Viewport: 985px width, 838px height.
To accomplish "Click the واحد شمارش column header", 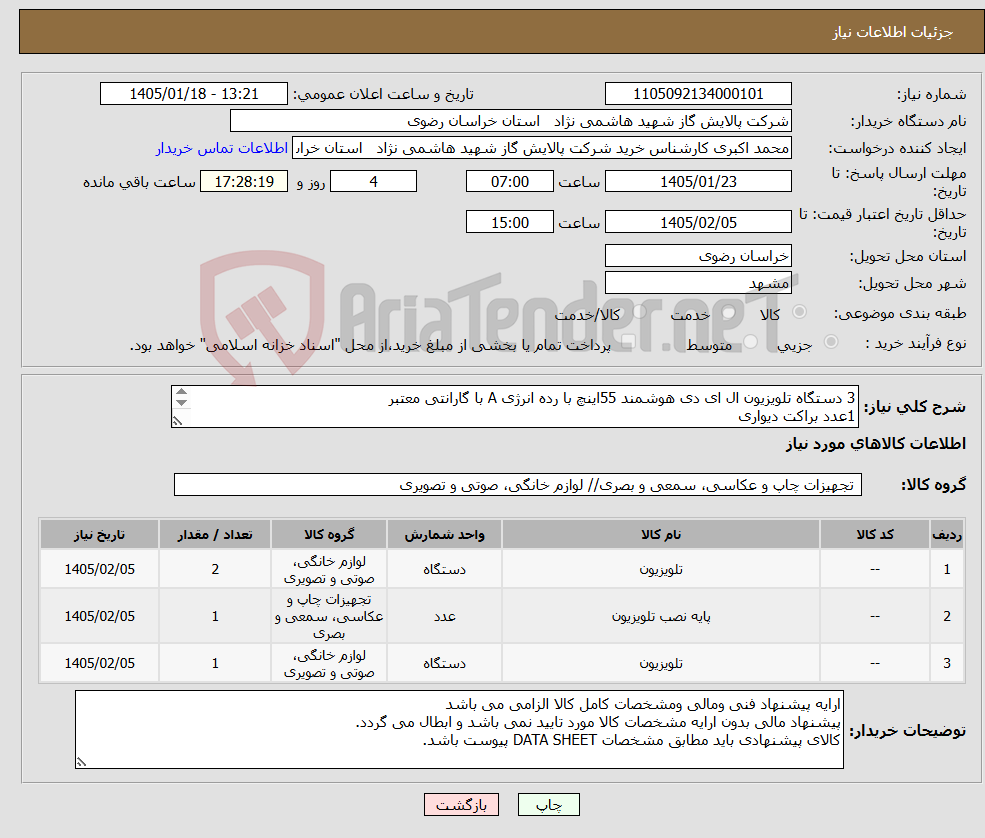I will [x=444, y=535].
